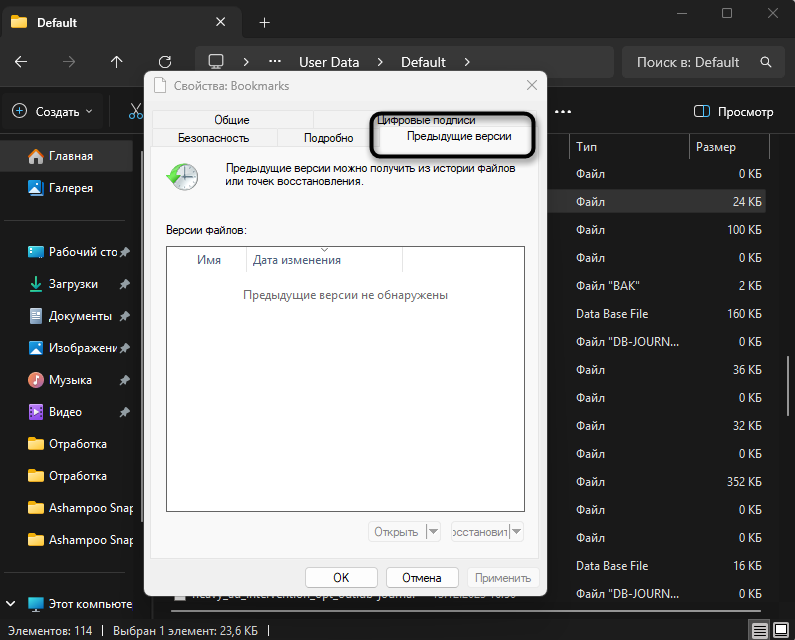Toggle the Просмотр preview pane
The width and height of the screenshot is (795, 640).
733,112
